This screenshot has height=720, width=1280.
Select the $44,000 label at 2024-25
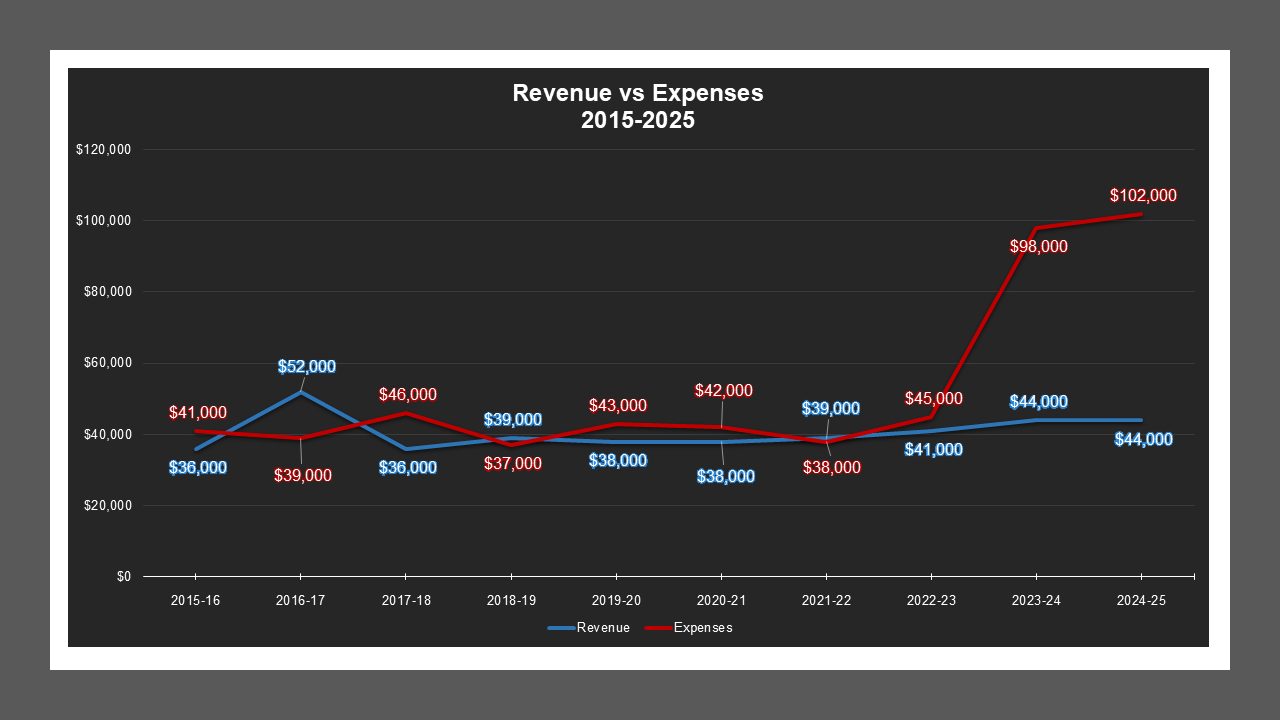coord(1142,438)
